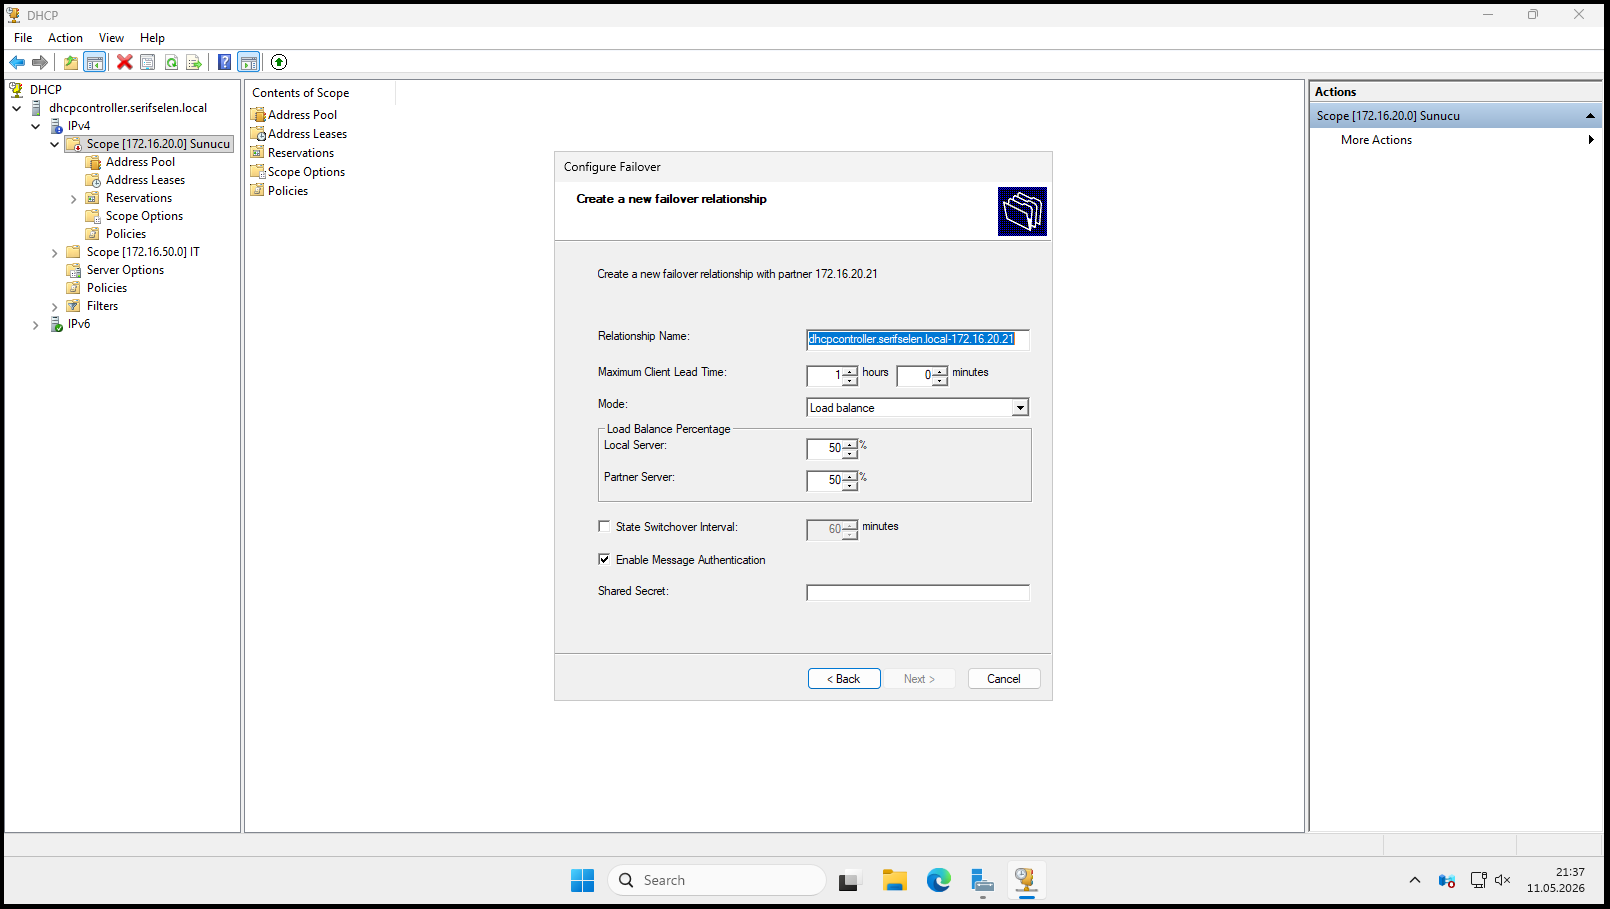
Task: Click the Export List toolbar icon
Action: tap(194, 62)
